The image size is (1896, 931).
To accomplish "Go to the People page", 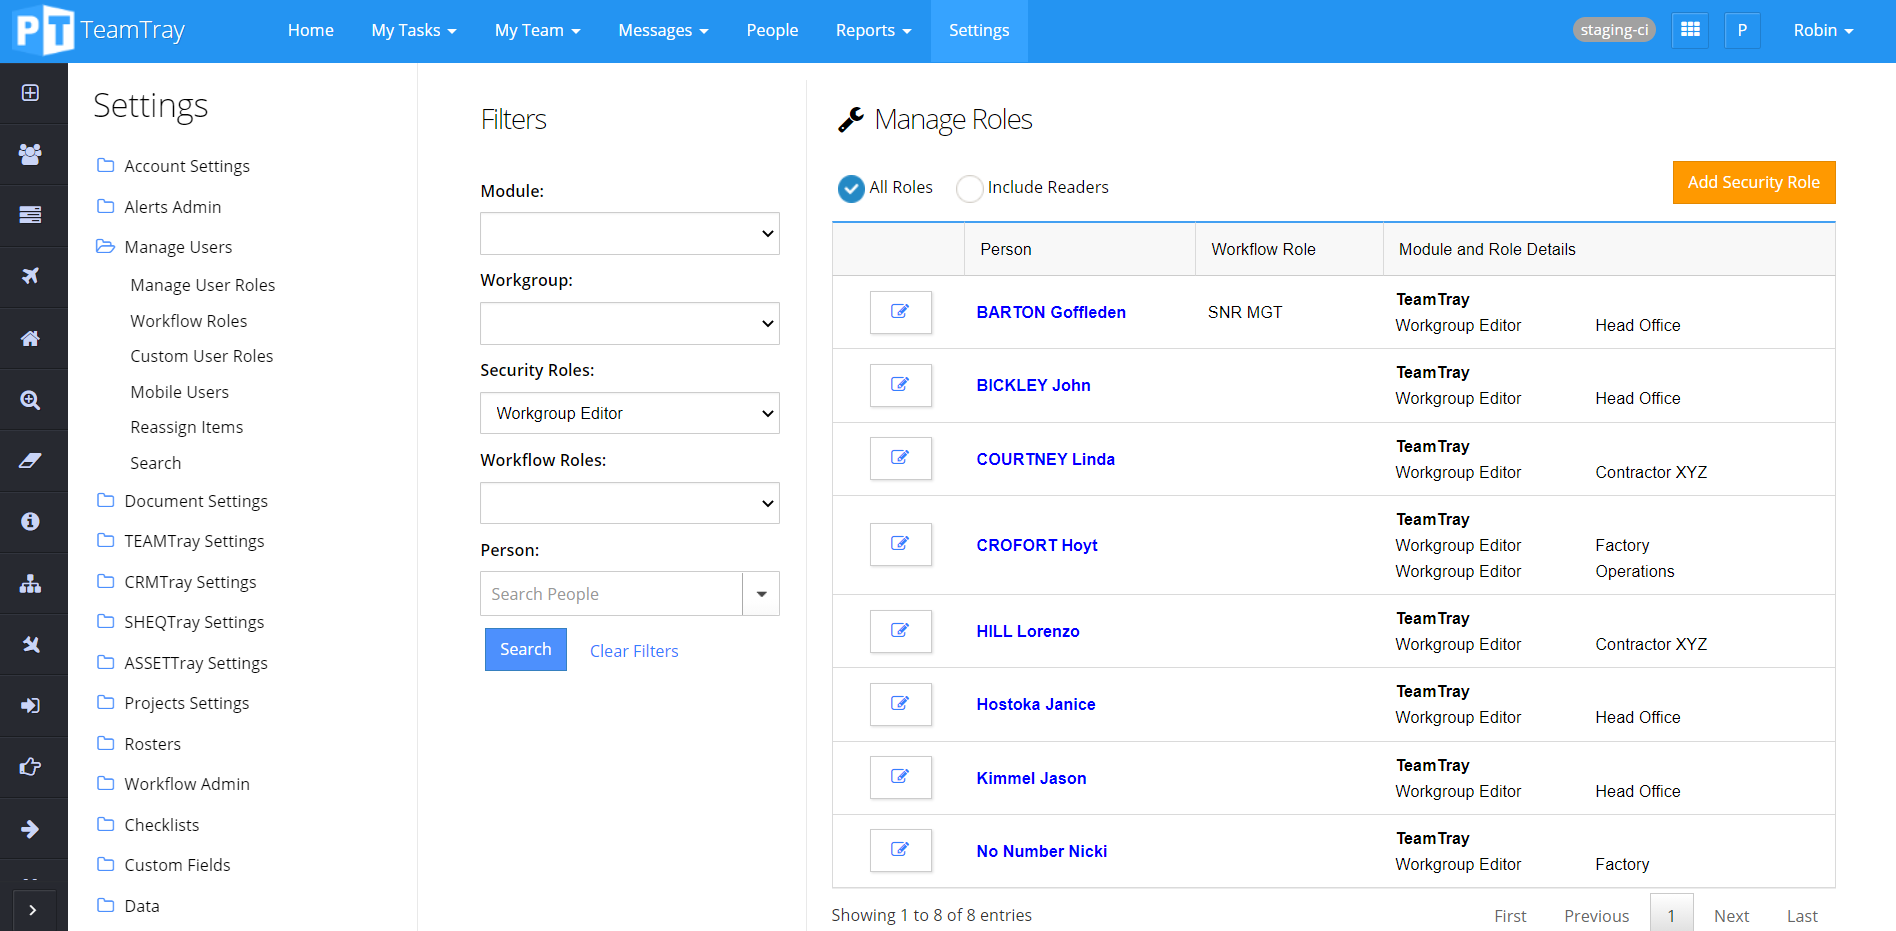I will tap(772, 31).
